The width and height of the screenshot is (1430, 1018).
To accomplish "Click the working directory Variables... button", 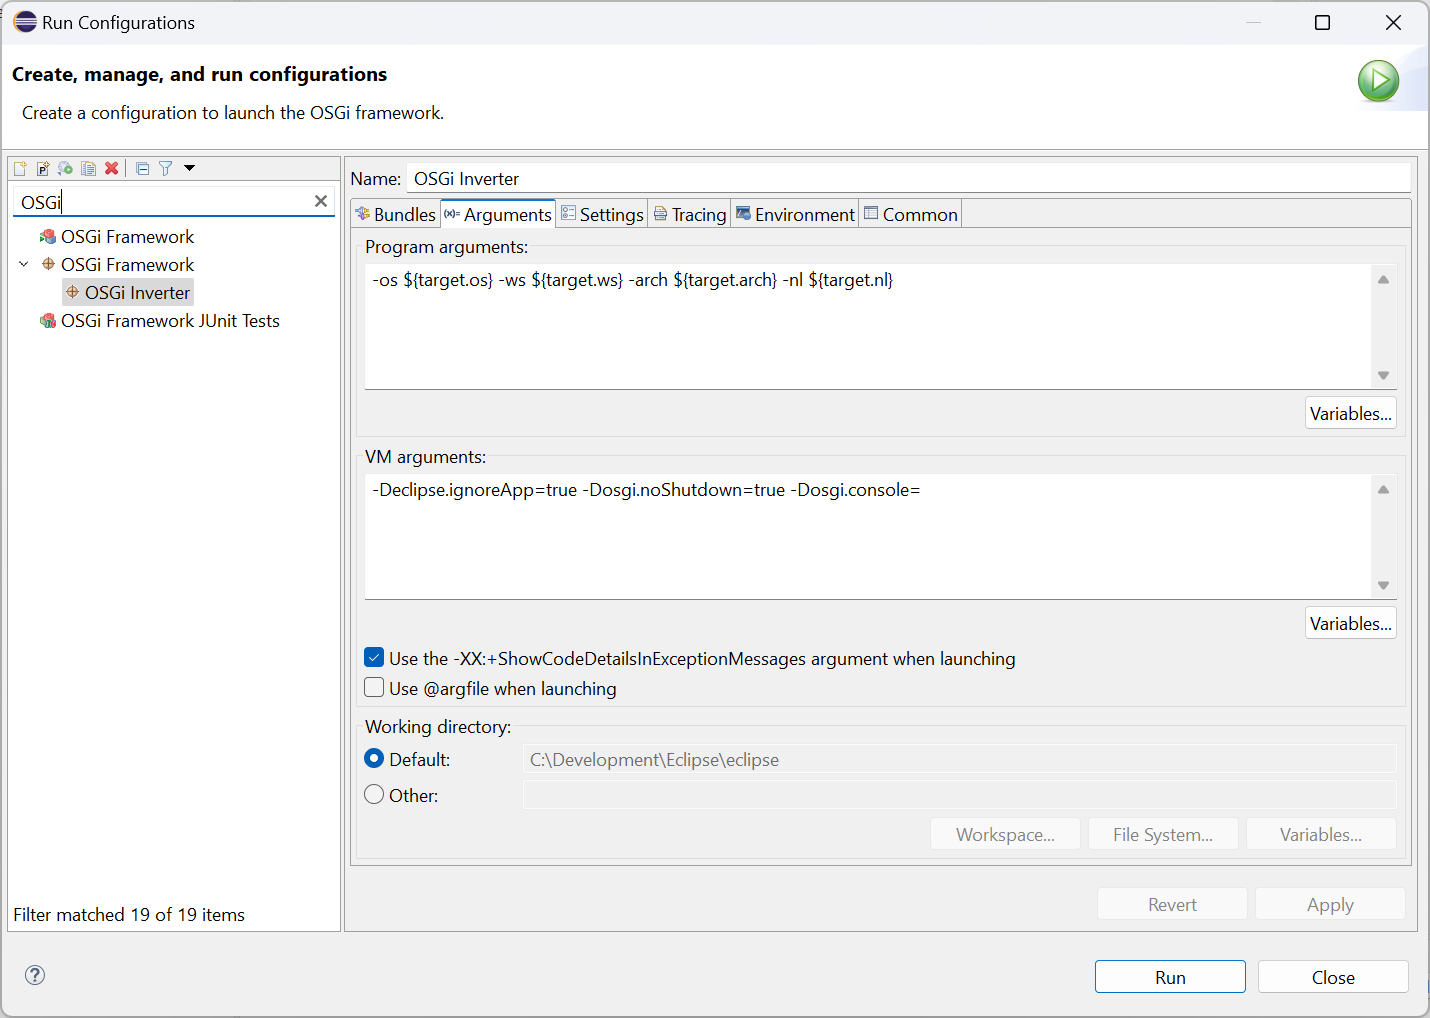I will pos(1321,834).
